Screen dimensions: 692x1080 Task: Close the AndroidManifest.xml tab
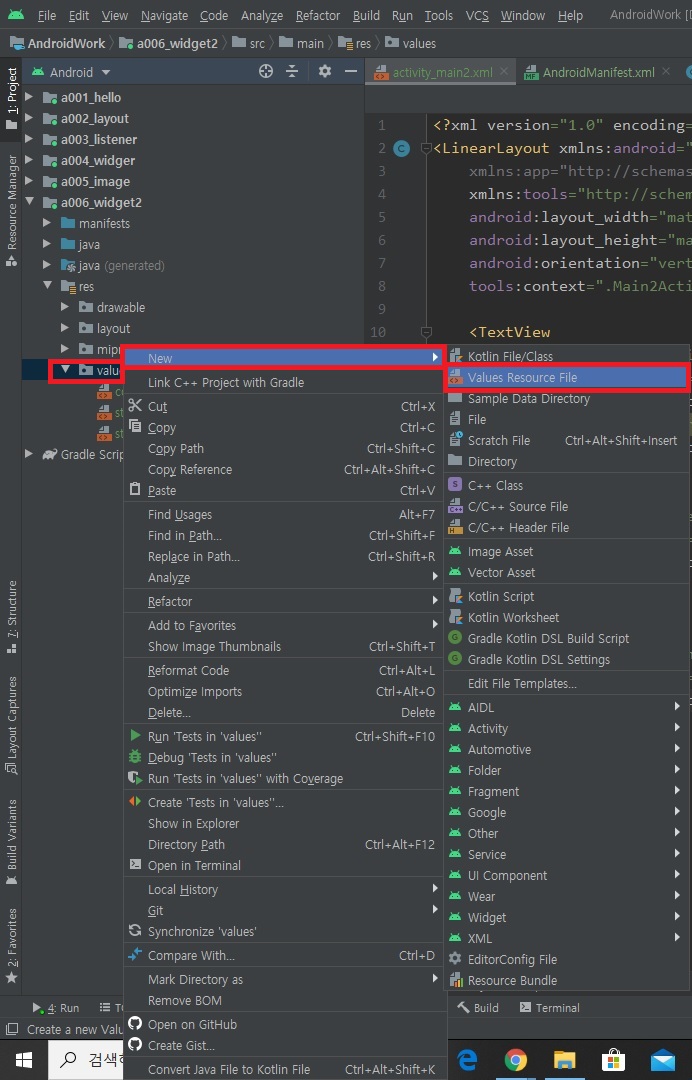[666, 72]
